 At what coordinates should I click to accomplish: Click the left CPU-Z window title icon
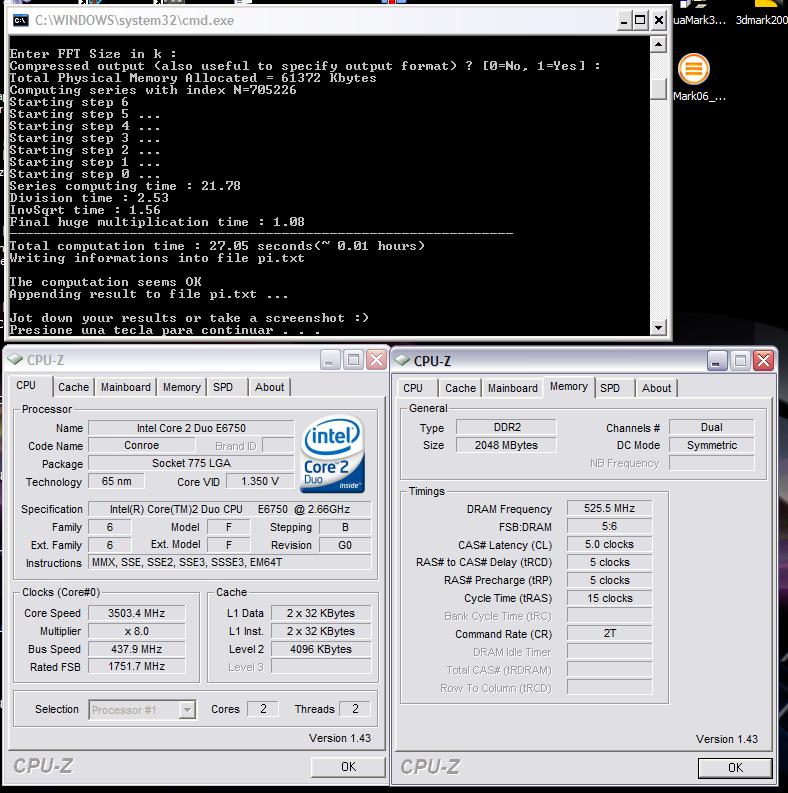tap(15, 360)
